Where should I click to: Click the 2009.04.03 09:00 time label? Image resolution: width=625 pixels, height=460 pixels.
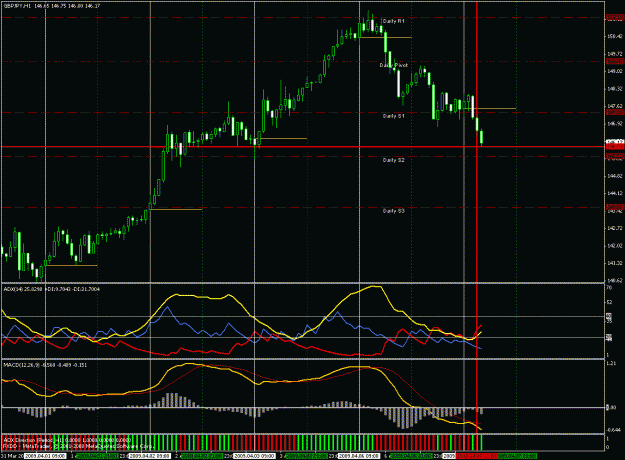click(x=254, y=456)
